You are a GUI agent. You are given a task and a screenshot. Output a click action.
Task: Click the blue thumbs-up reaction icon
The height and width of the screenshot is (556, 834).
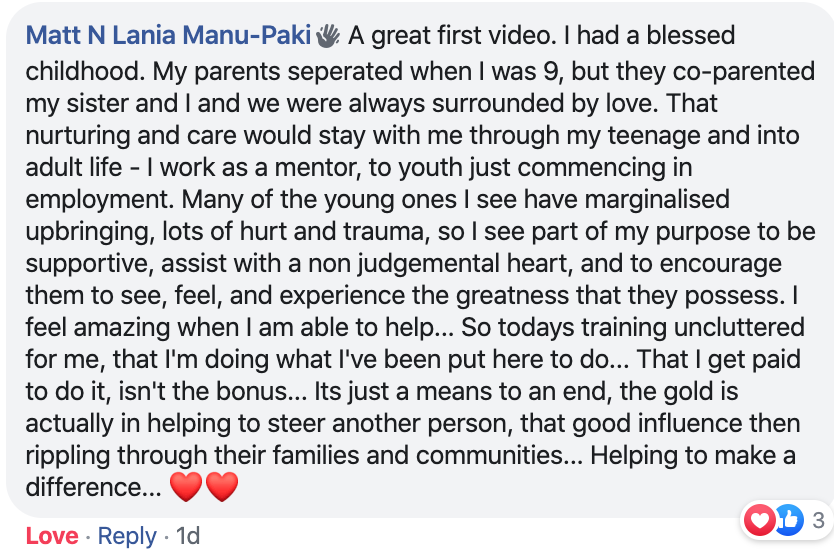[x=788, y=519]
